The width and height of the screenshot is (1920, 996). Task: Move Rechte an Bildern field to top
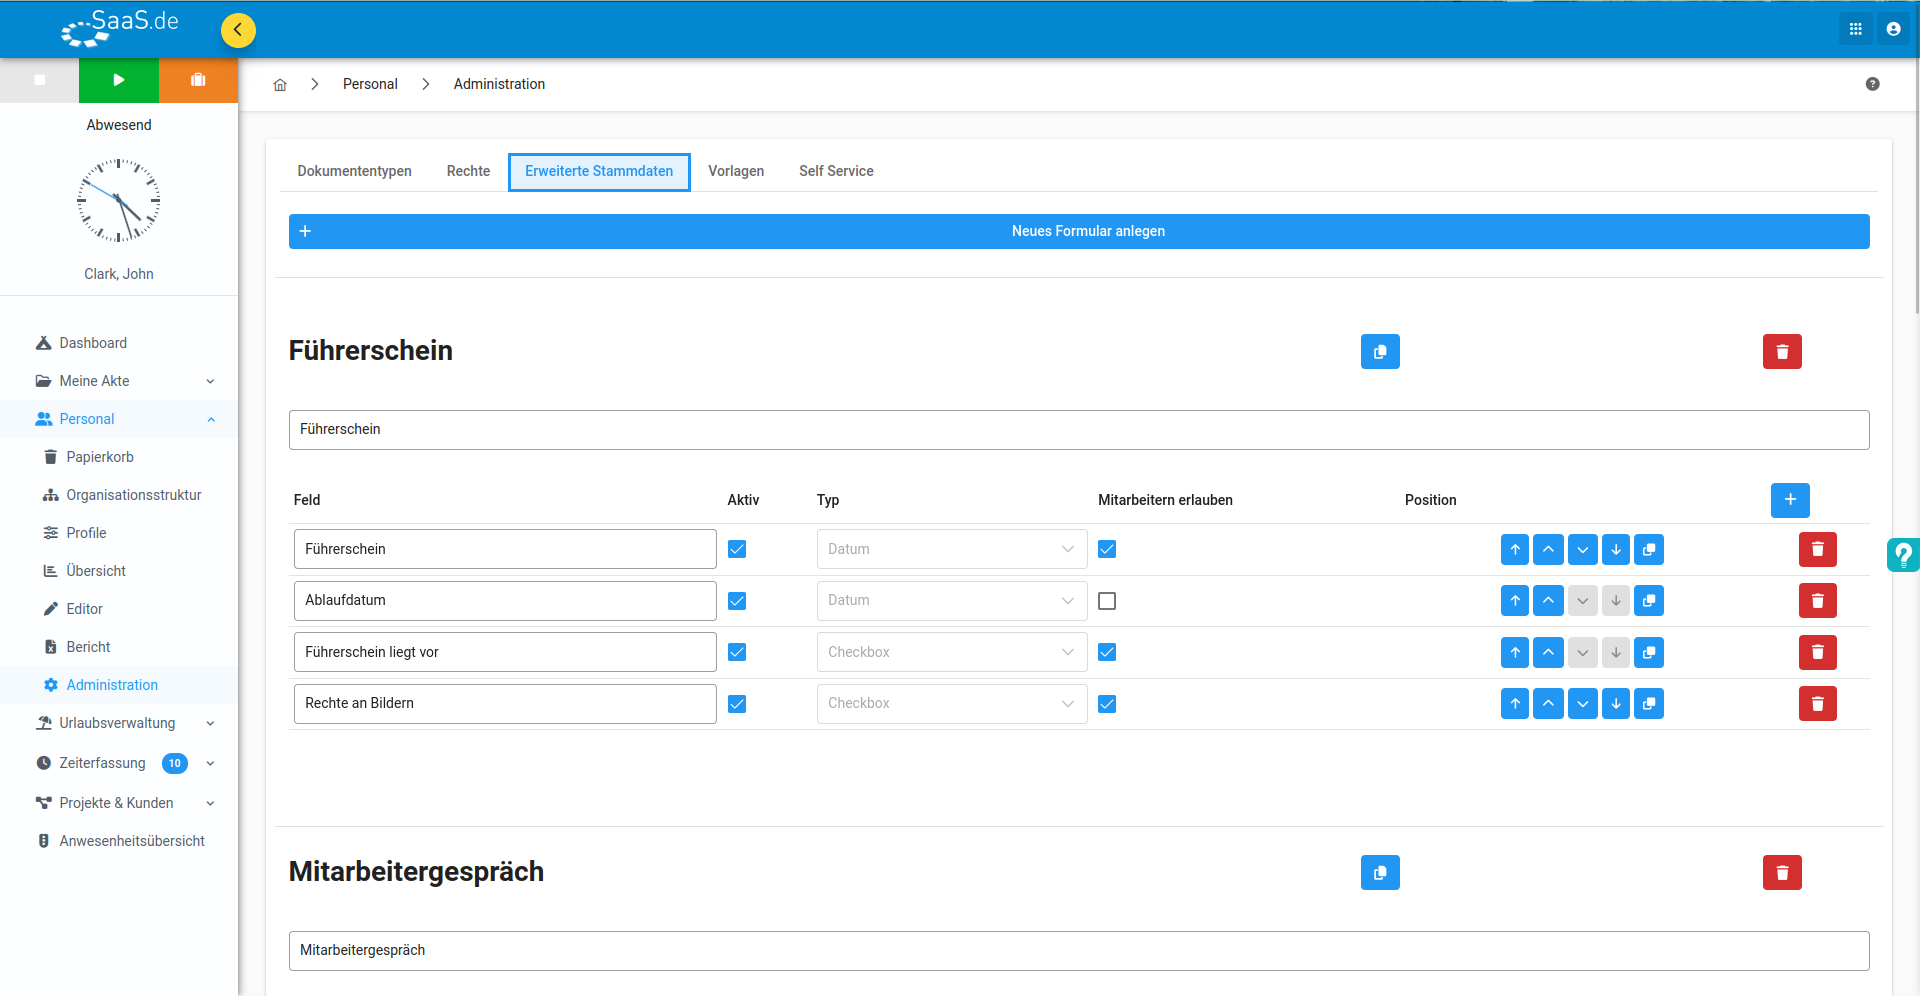(1515, 704)
